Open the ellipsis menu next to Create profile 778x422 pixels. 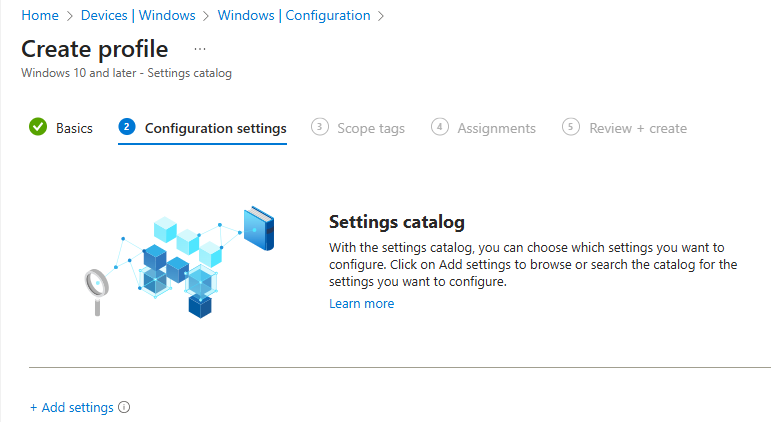click(200, 49)
